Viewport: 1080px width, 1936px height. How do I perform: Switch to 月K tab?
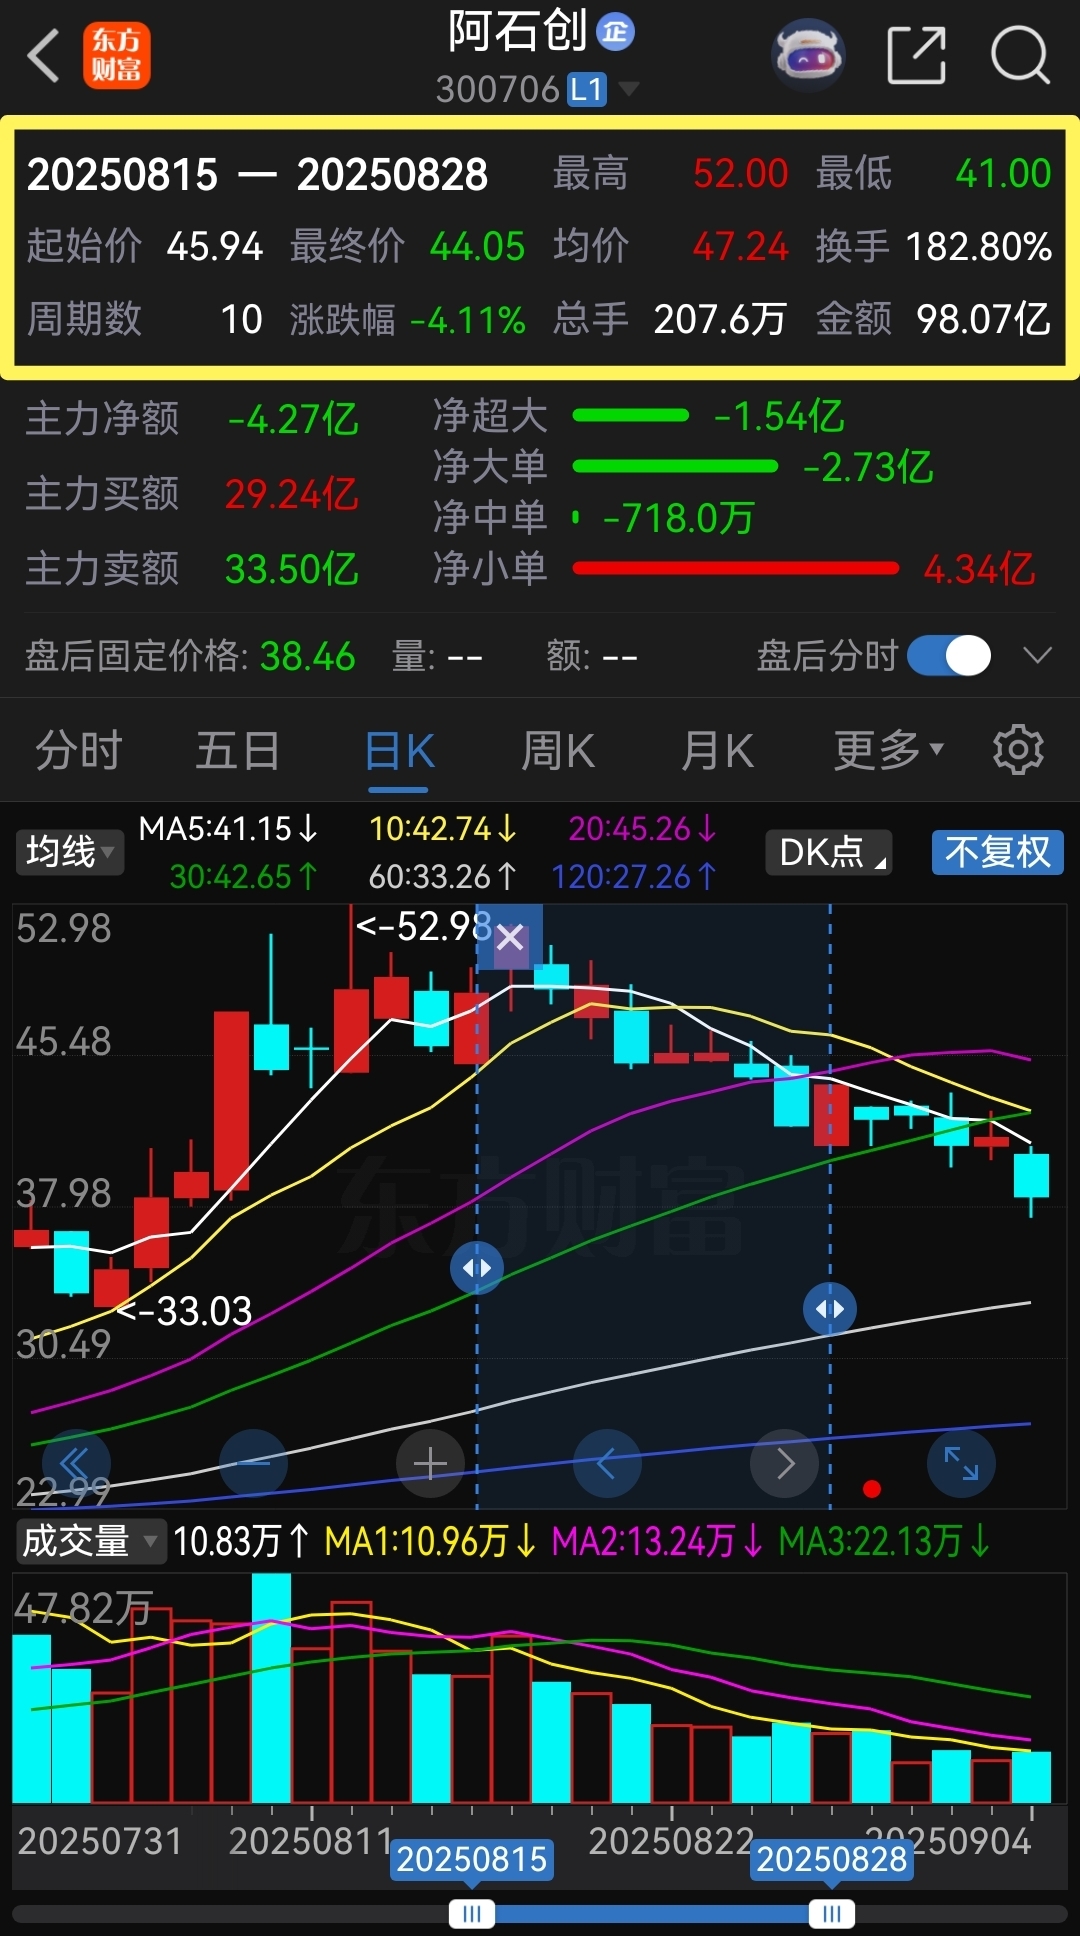click(717, 750)
